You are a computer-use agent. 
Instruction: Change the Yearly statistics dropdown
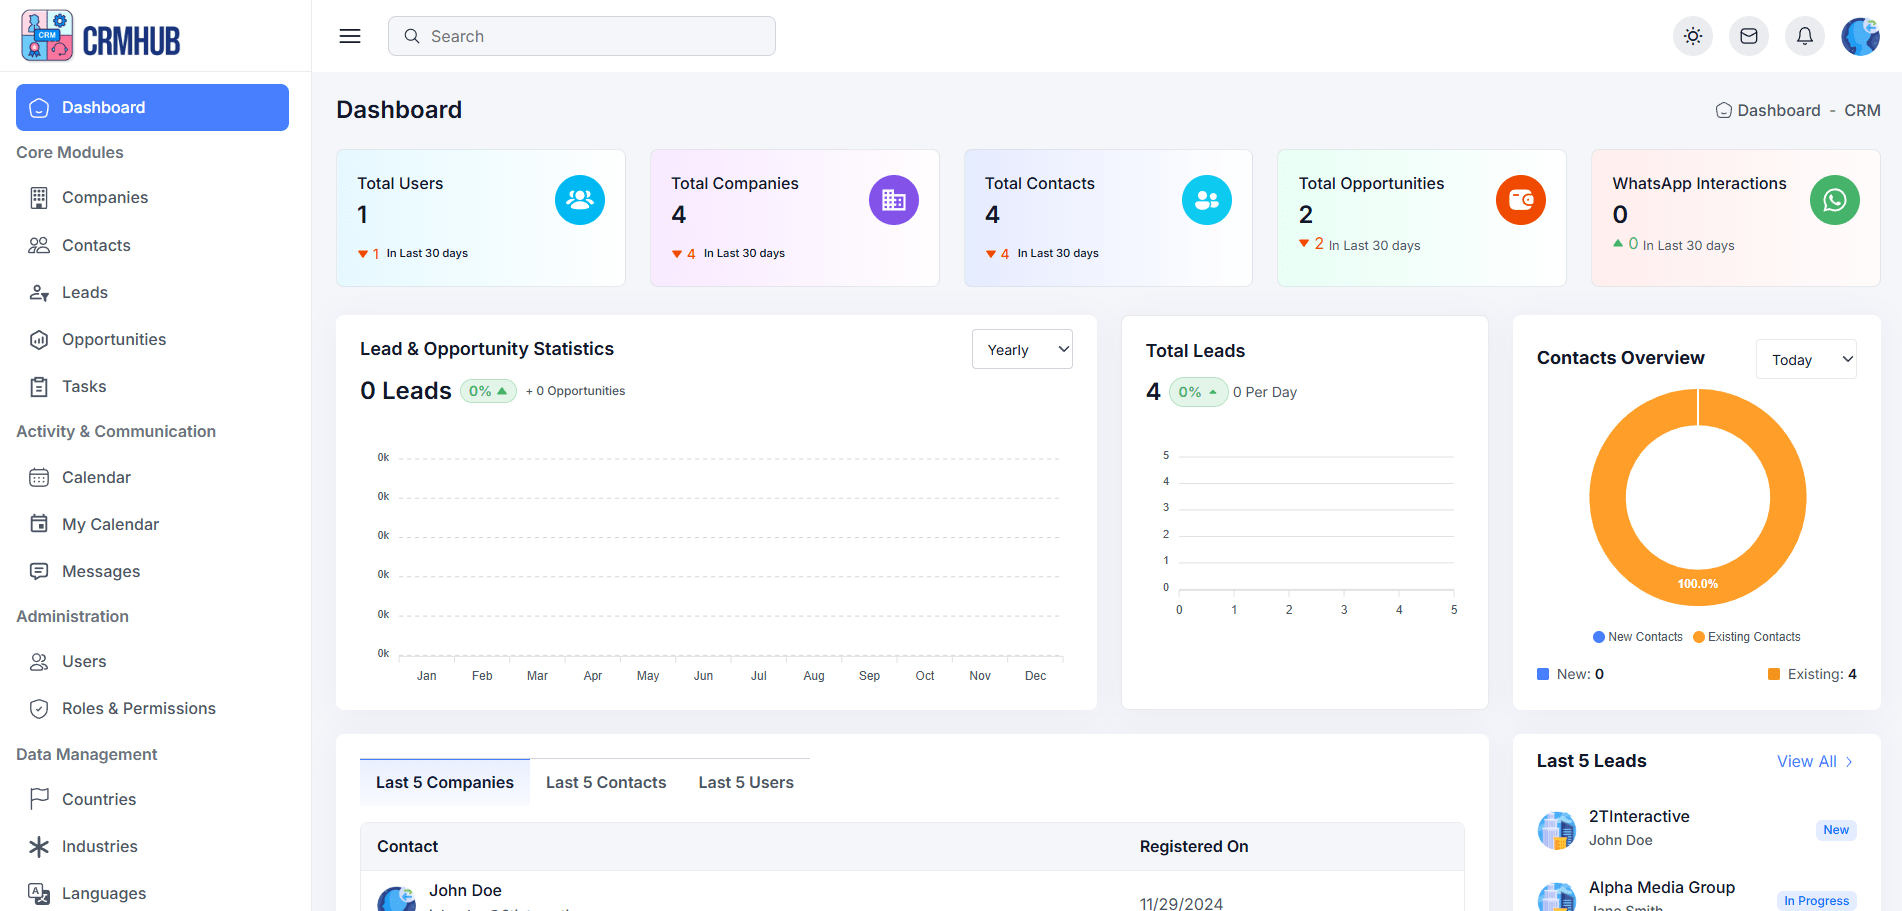(1022, 349)
